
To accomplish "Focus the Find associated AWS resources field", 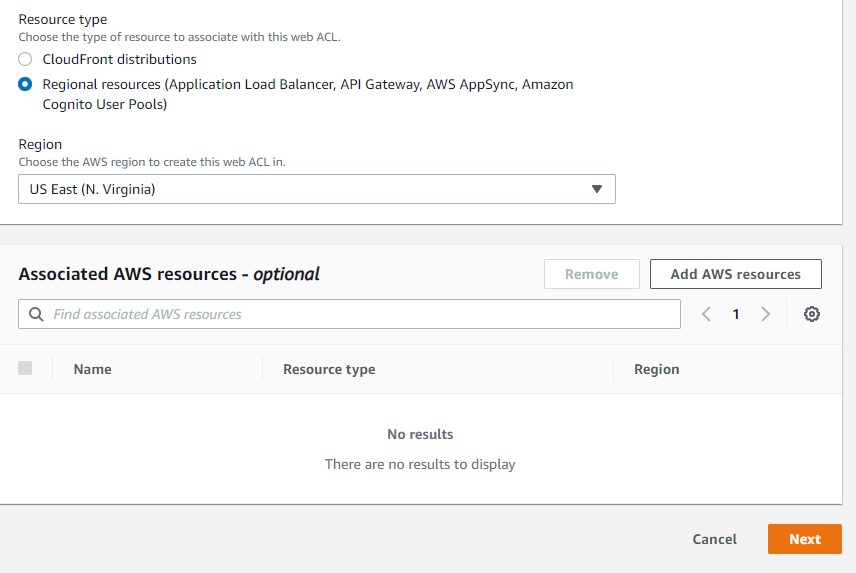I will (349, 314).
